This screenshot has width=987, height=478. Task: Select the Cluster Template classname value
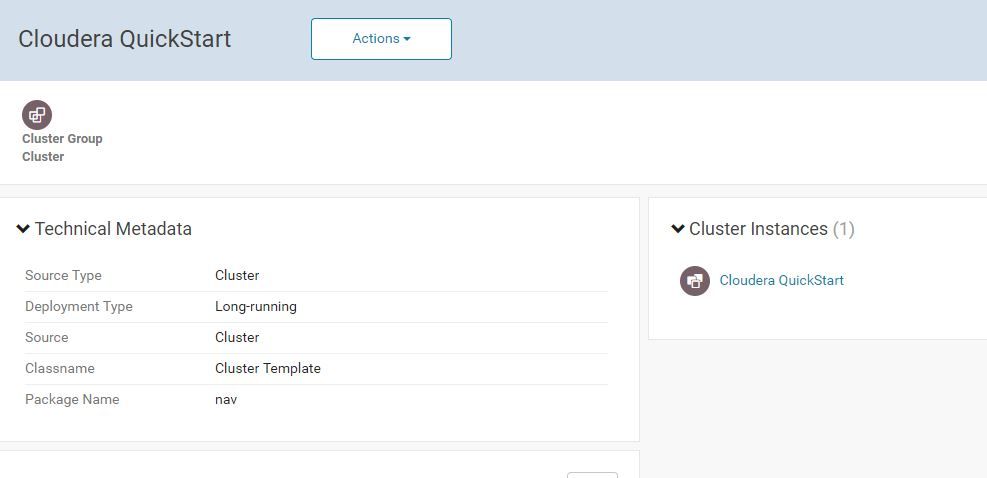[268, 369]
